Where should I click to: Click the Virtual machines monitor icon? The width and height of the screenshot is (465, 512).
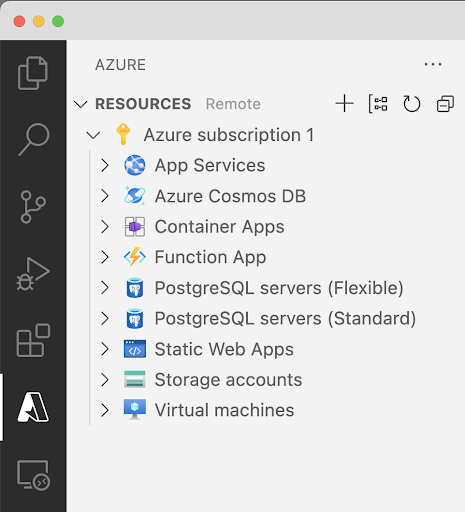click(135, 409)
